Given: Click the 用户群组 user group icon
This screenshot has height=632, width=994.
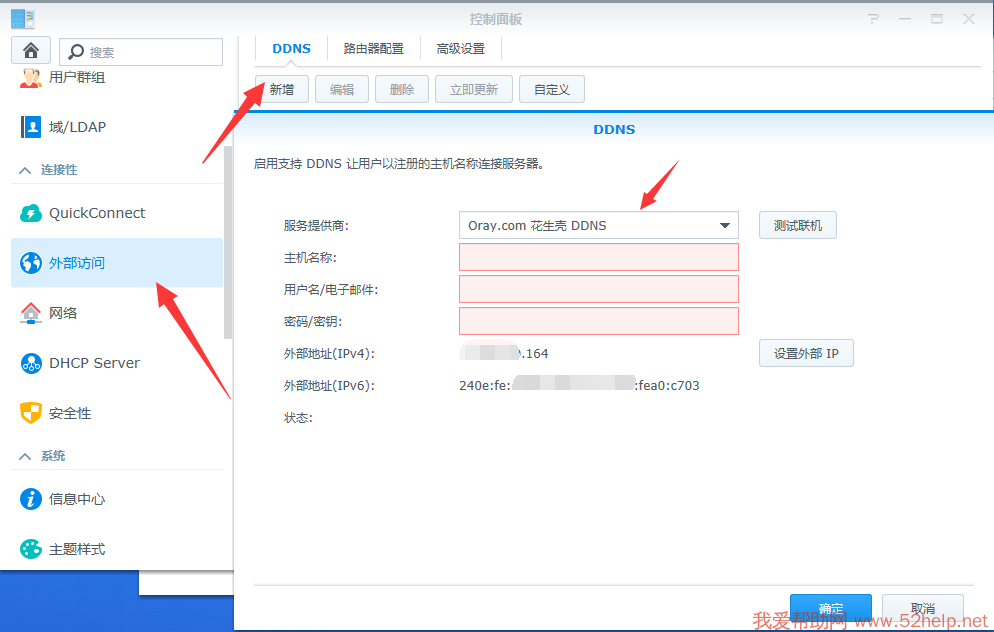Looking at the screenshot, I should pos(31,77).
